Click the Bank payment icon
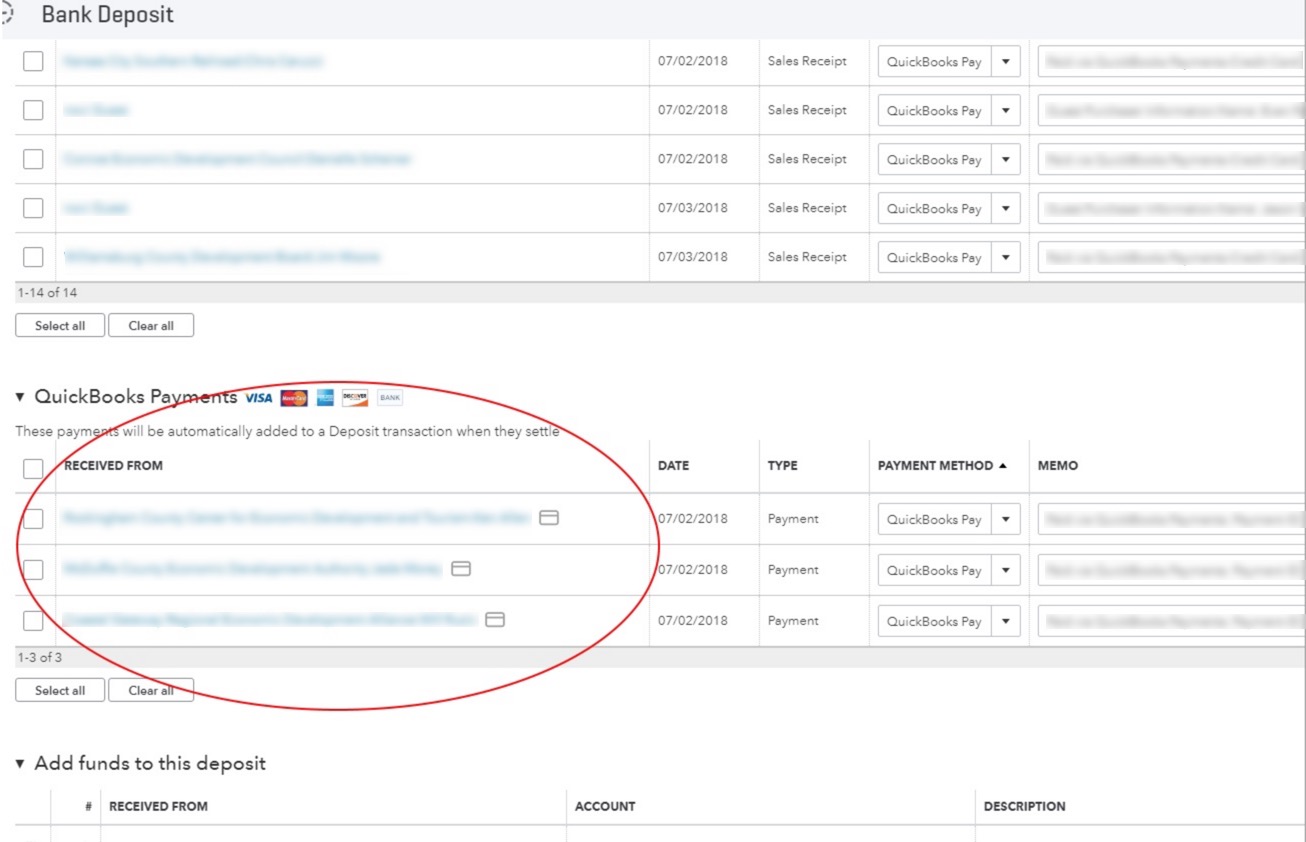 (x=390, y=398)
